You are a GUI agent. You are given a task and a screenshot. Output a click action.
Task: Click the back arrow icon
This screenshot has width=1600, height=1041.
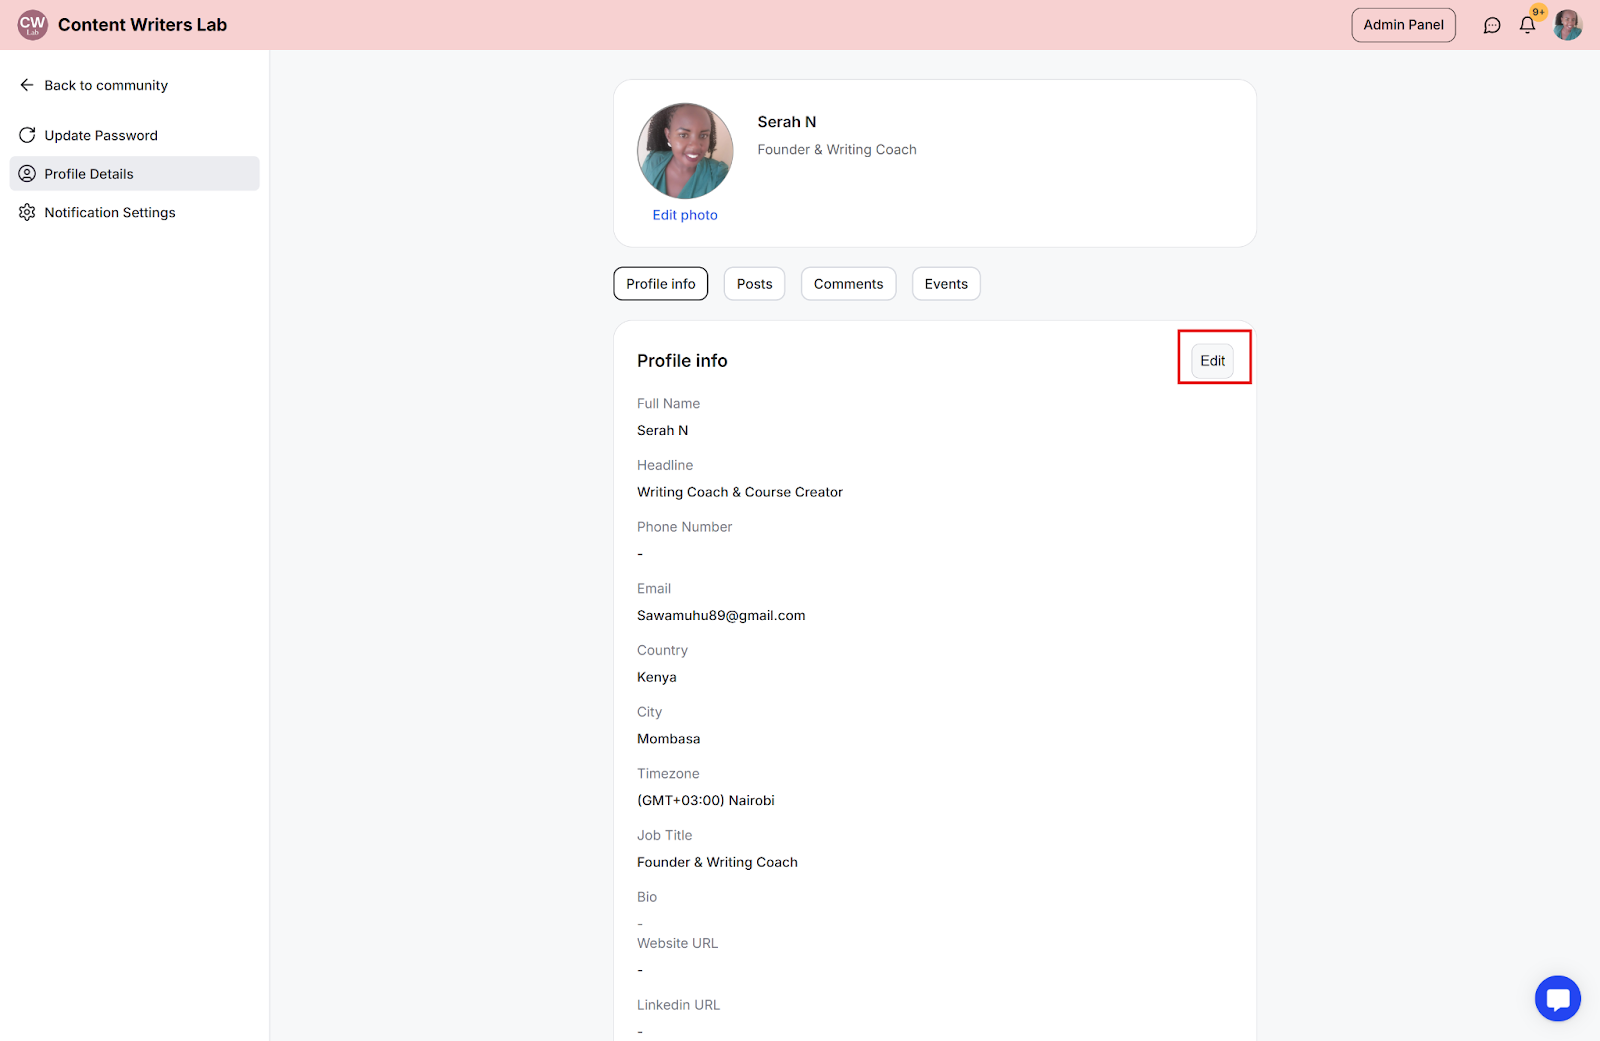pyautogui.click(x=27, y=85)
